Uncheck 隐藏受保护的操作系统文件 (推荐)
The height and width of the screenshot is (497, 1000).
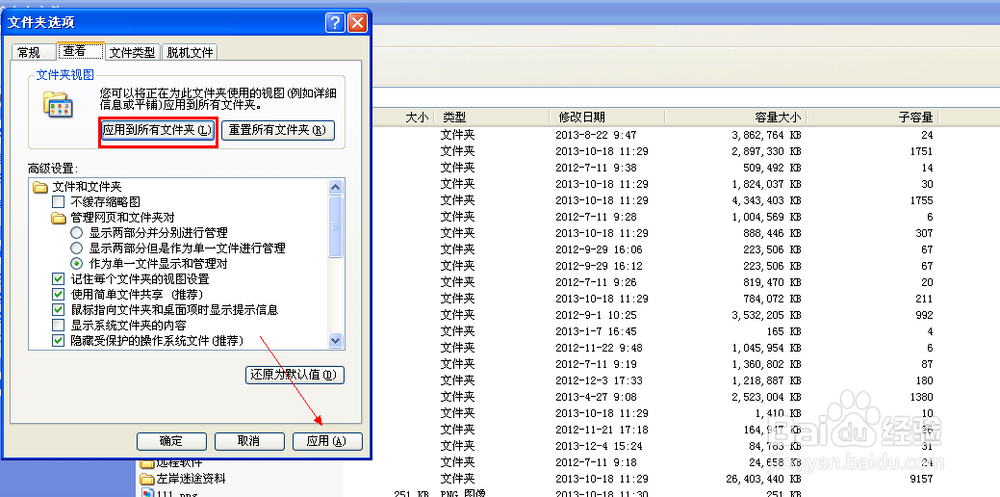(59, 341)
